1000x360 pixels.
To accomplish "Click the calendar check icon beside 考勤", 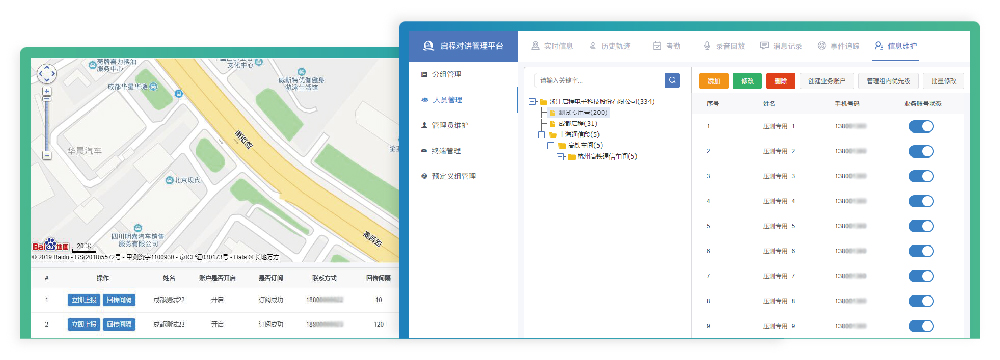I will click(657, 46).
